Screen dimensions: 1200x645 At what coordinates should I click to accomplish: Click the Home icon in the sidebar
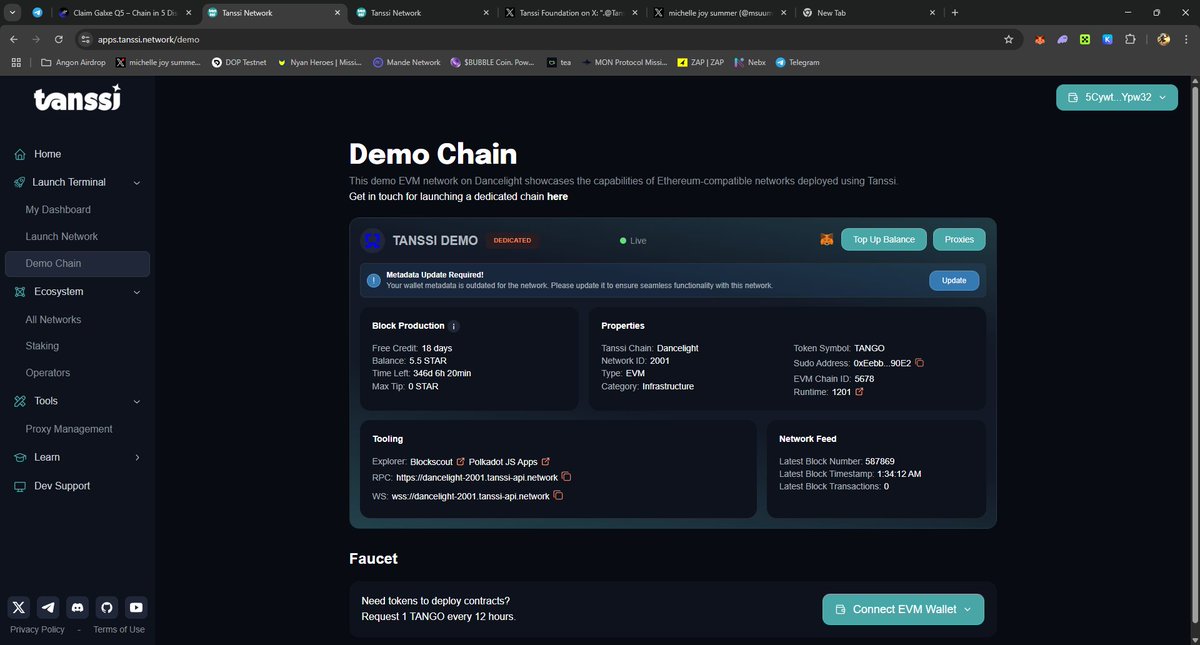[x=18, y=154]
